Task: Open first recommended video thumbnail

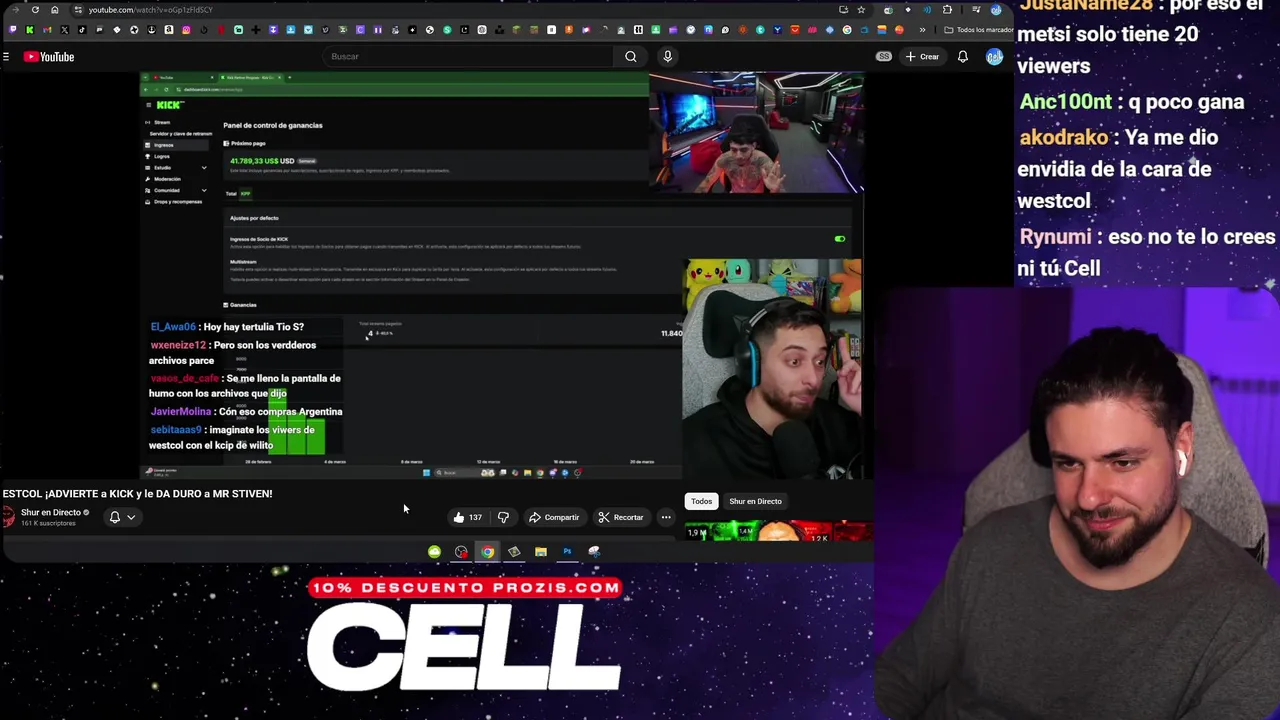Action: (x=777, y=532)
